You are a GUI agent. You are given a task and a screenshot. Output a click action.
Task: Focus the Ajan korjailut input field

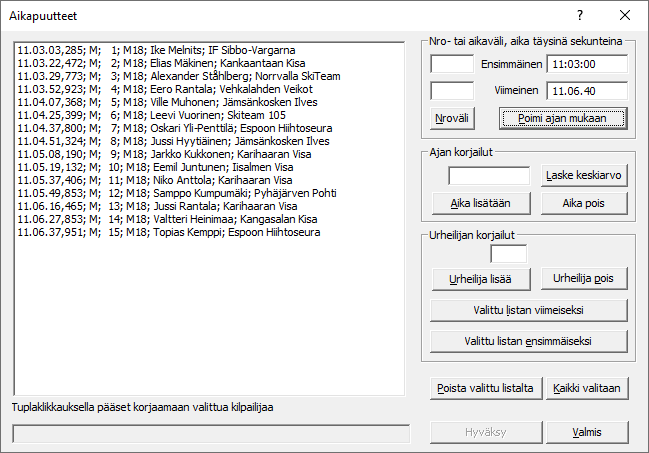pyautogui.click(x=489, y=176)
